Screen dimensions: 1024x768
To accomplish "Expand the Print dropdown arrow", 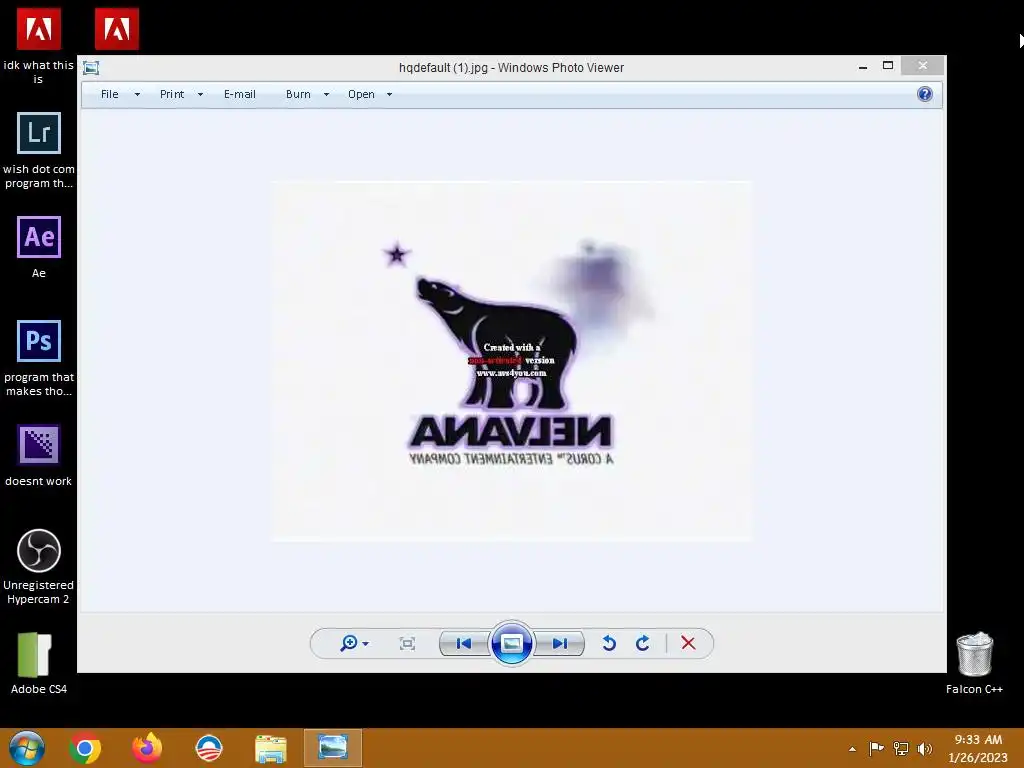I will point(200,95).
